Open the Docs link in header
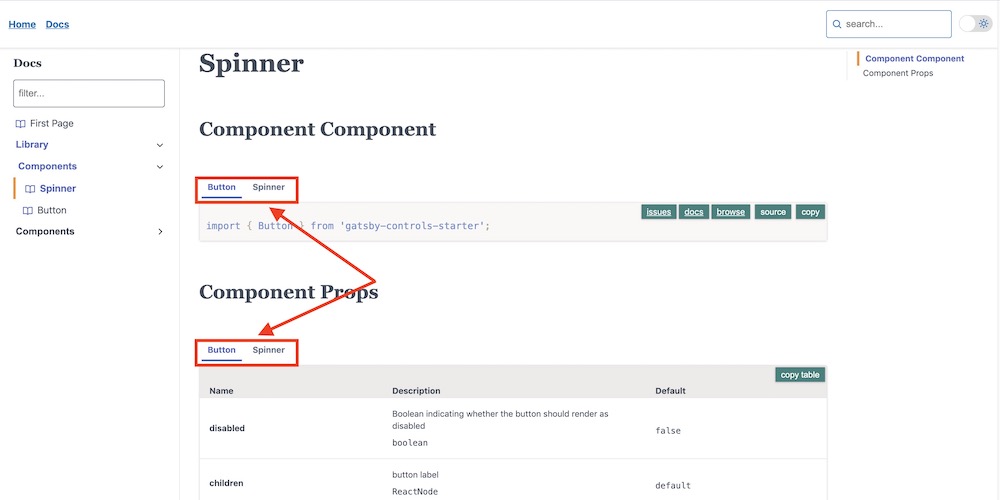The image size is (1000, 500). tap(57, 24)
